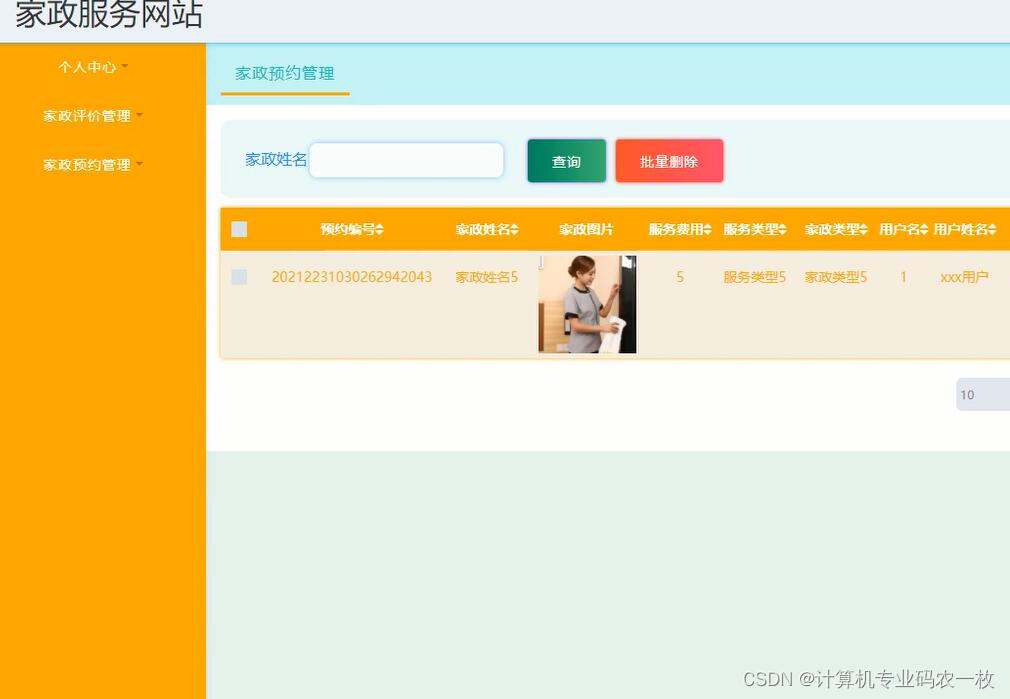Image resolution: width=1010 pixels, height=699 pixels.
Task: Sort the table by 家政类型 column
Action: (x=836, y=229)
